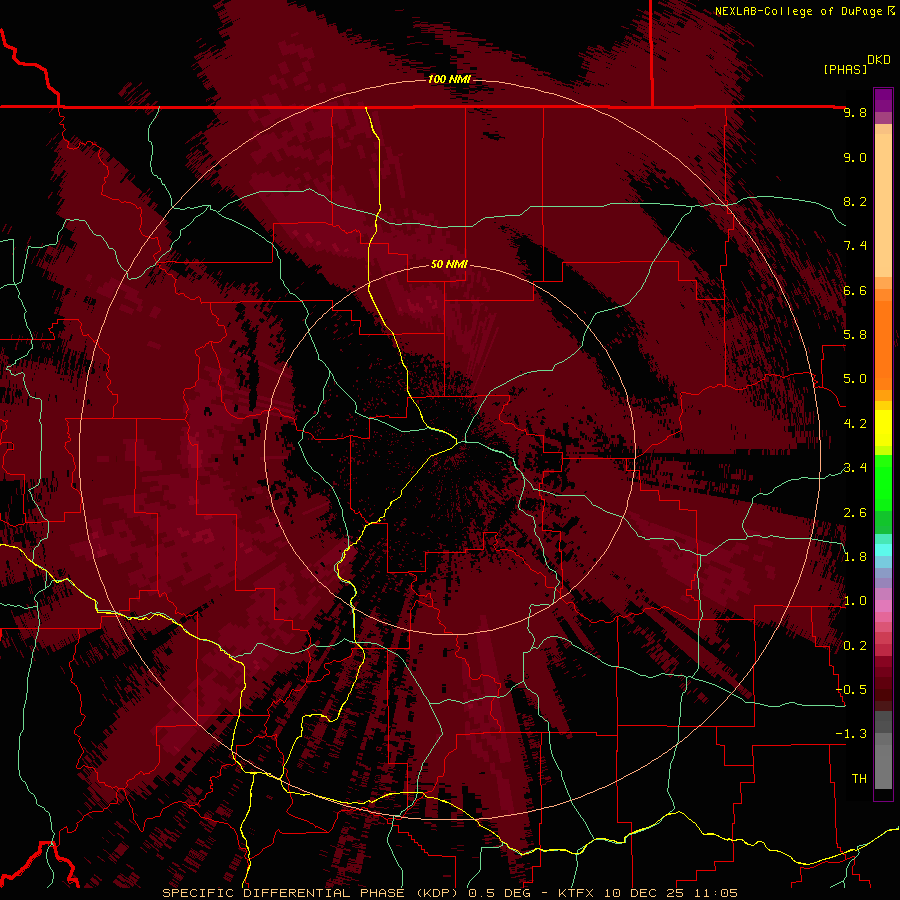Viewport: 900px width, 900px height.
Task: Pick the light peach band of the legend
Action: (883, 205)
